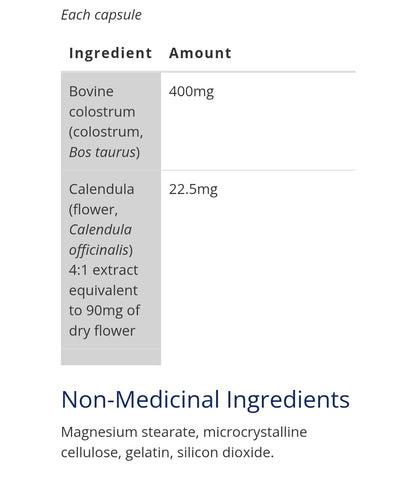416x480 pixels.
Task: Click the Calendula ingredient cell
Action: tap(111, 259)
